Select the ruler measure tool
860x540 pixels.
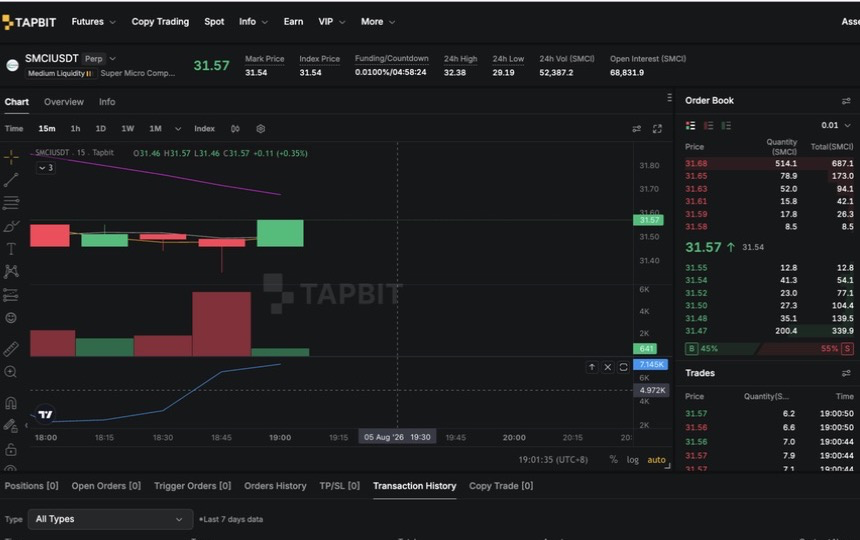click(11, 349)
